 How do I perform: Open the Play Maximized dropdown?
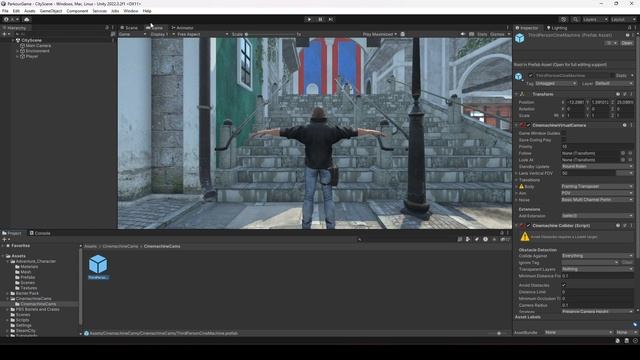[x=380, y=34]
